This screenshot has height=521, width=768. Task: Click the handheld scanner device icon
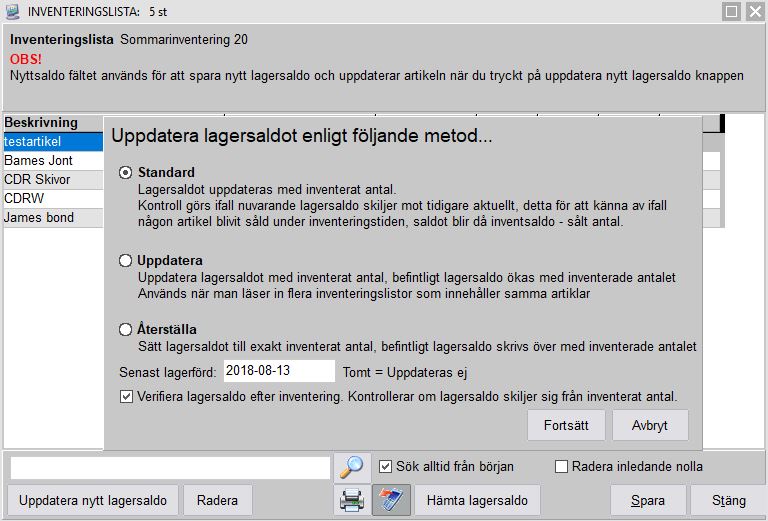point(389,499)
